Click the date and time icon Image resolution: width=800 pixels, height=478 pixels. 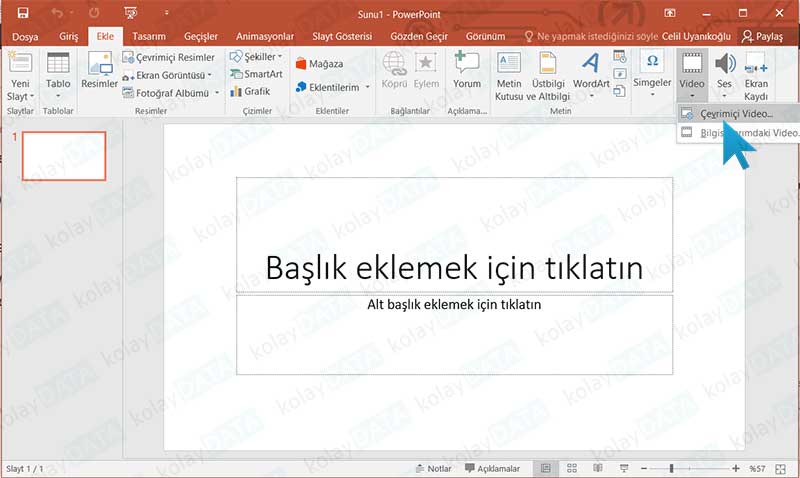coord(619,57)
